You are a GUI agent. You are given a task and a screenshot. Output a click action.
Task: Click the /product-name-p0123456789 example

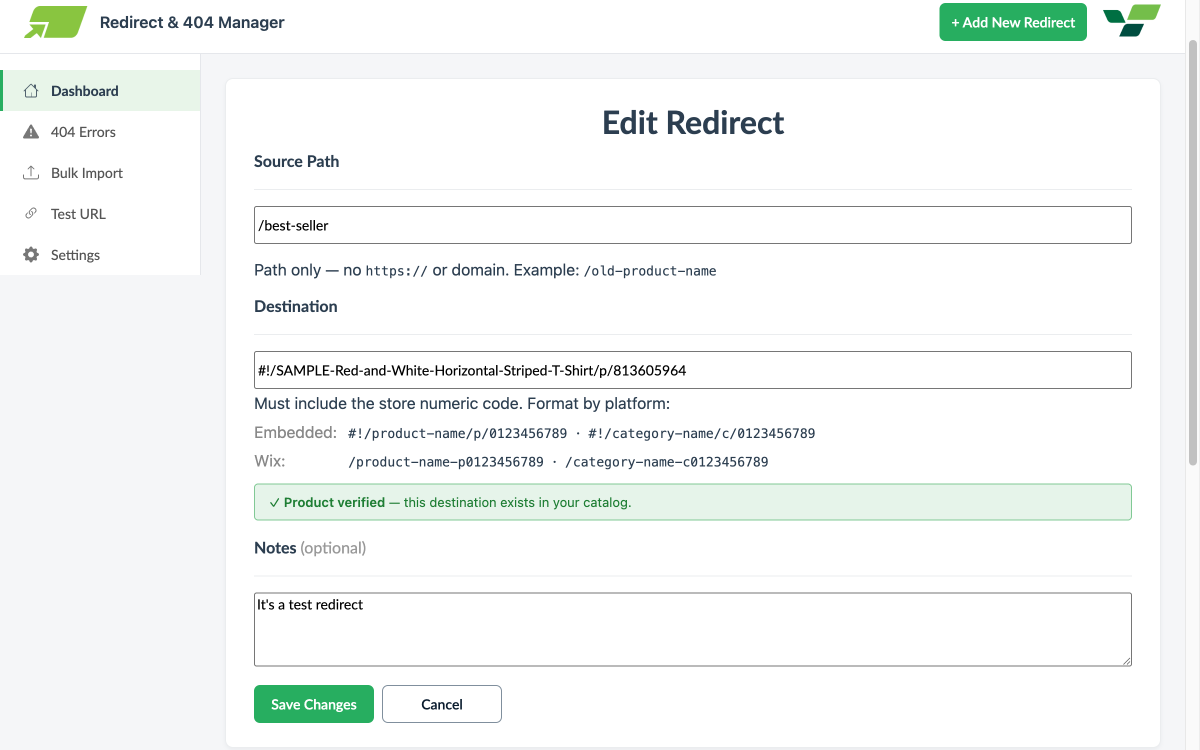point(446,462)
